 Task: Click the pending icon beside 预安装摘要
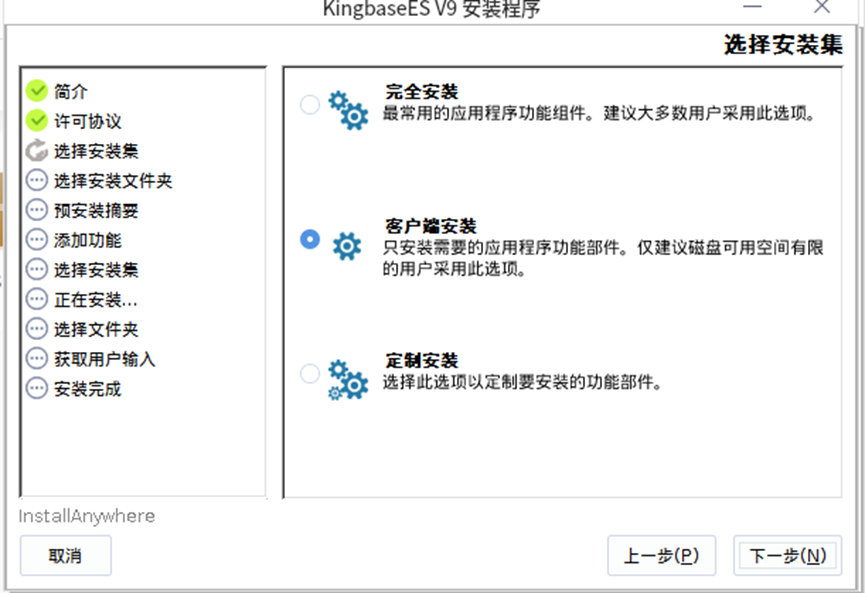click(37, 210)
